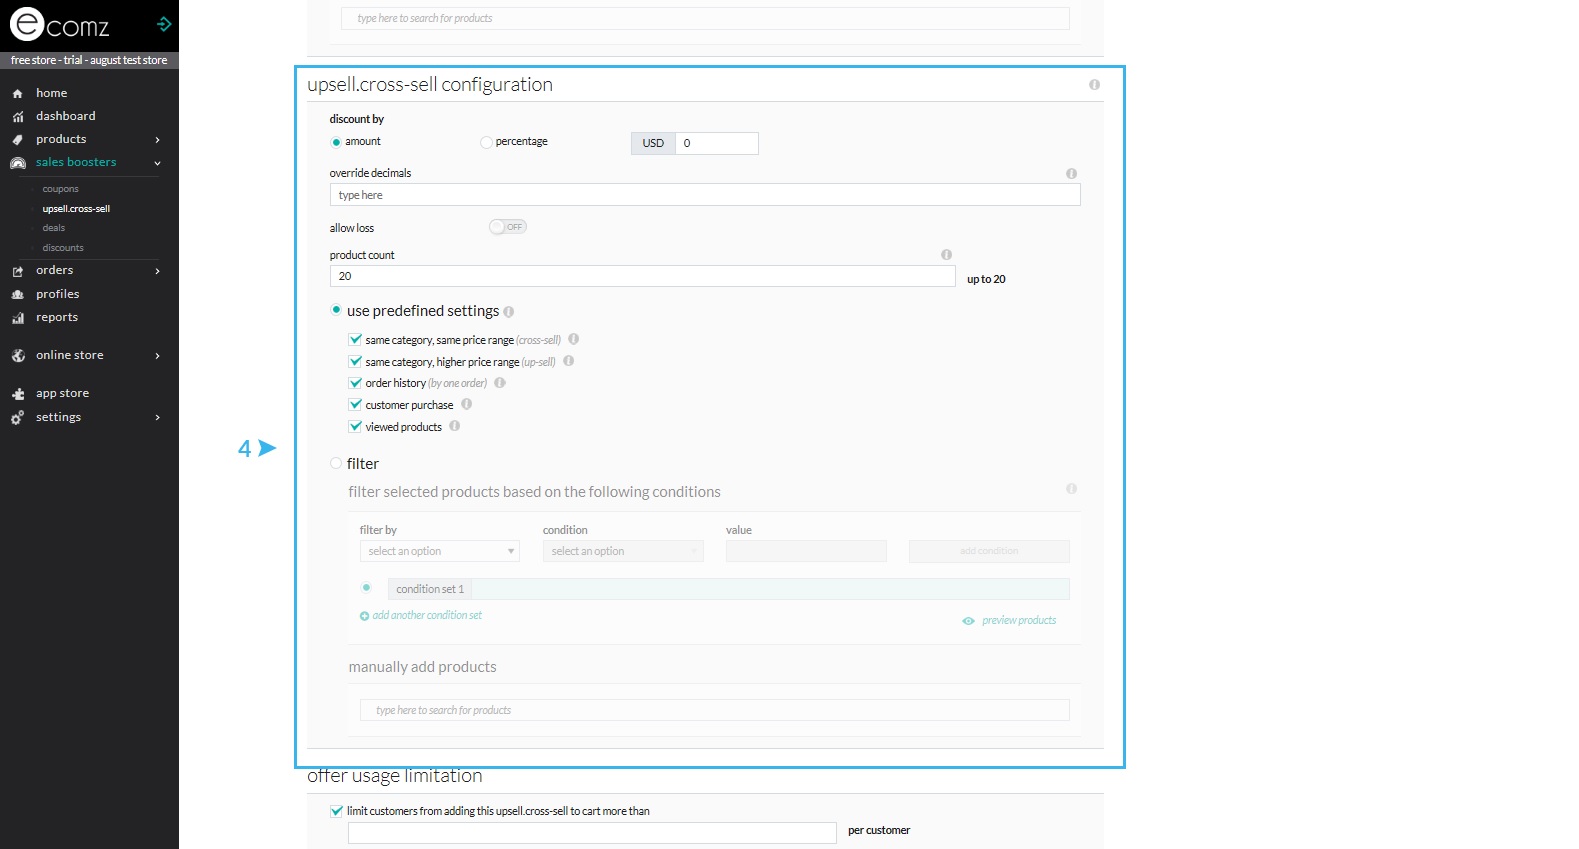
Task: Click the home icon in sidebar
Action: (17, 93)
